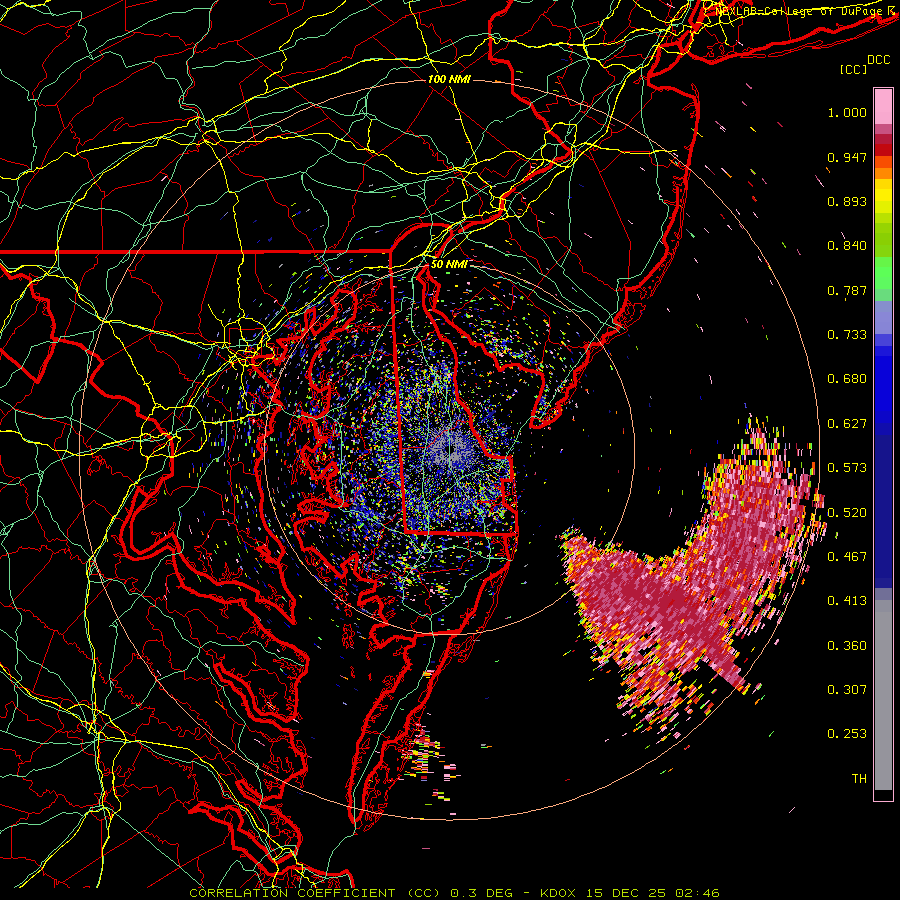Click the 1.000 value on the color scale

coord(847,112)
